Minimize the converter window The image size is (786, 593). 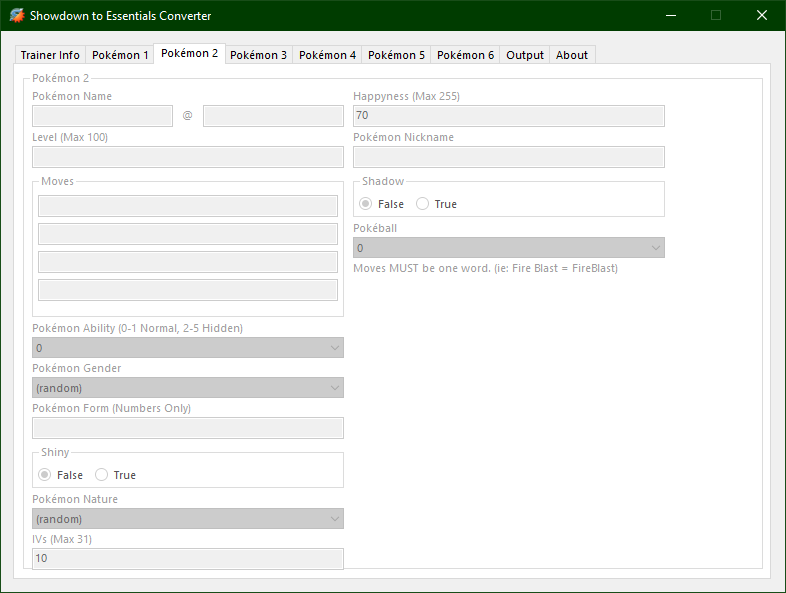[x=670, y=15]
